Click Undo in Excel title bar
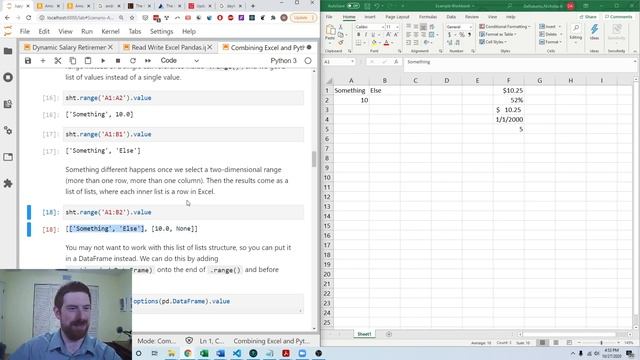Viewport: 640px width, 360px height. pos(377,6)
